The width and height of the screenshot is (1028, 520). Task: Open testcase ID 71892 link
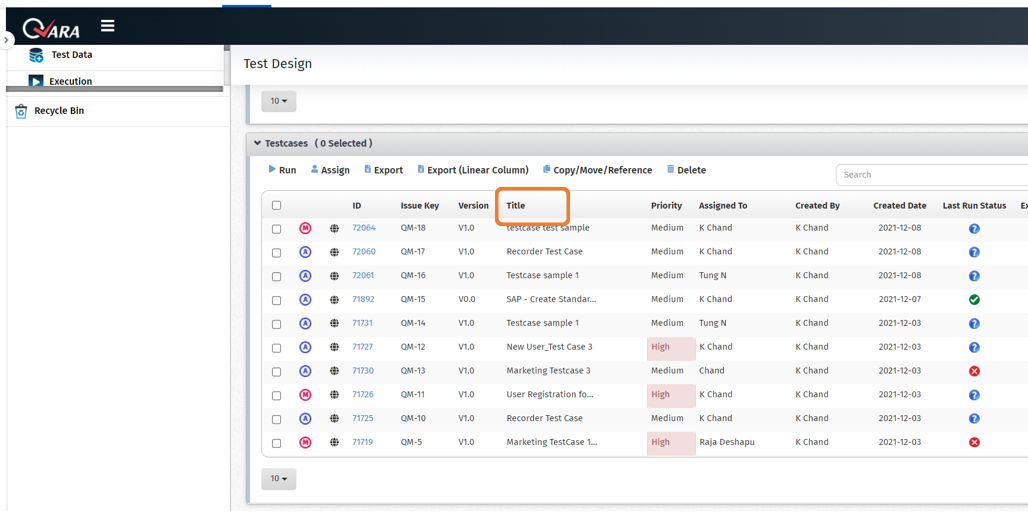(363, 299)
